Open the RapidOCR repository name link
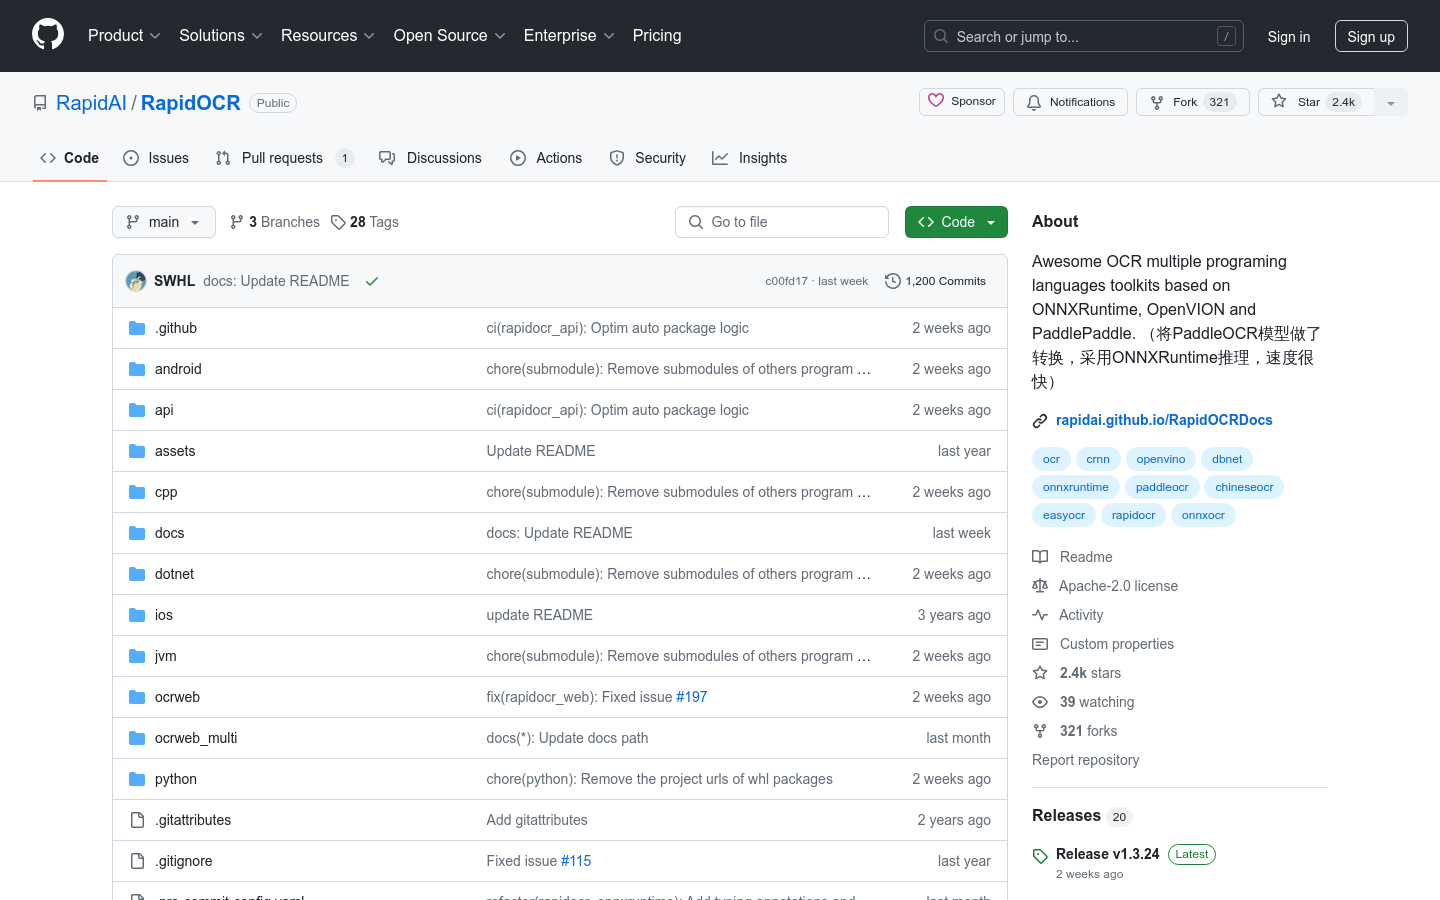This screenshot has width=1440, height=900. (191, 103)
